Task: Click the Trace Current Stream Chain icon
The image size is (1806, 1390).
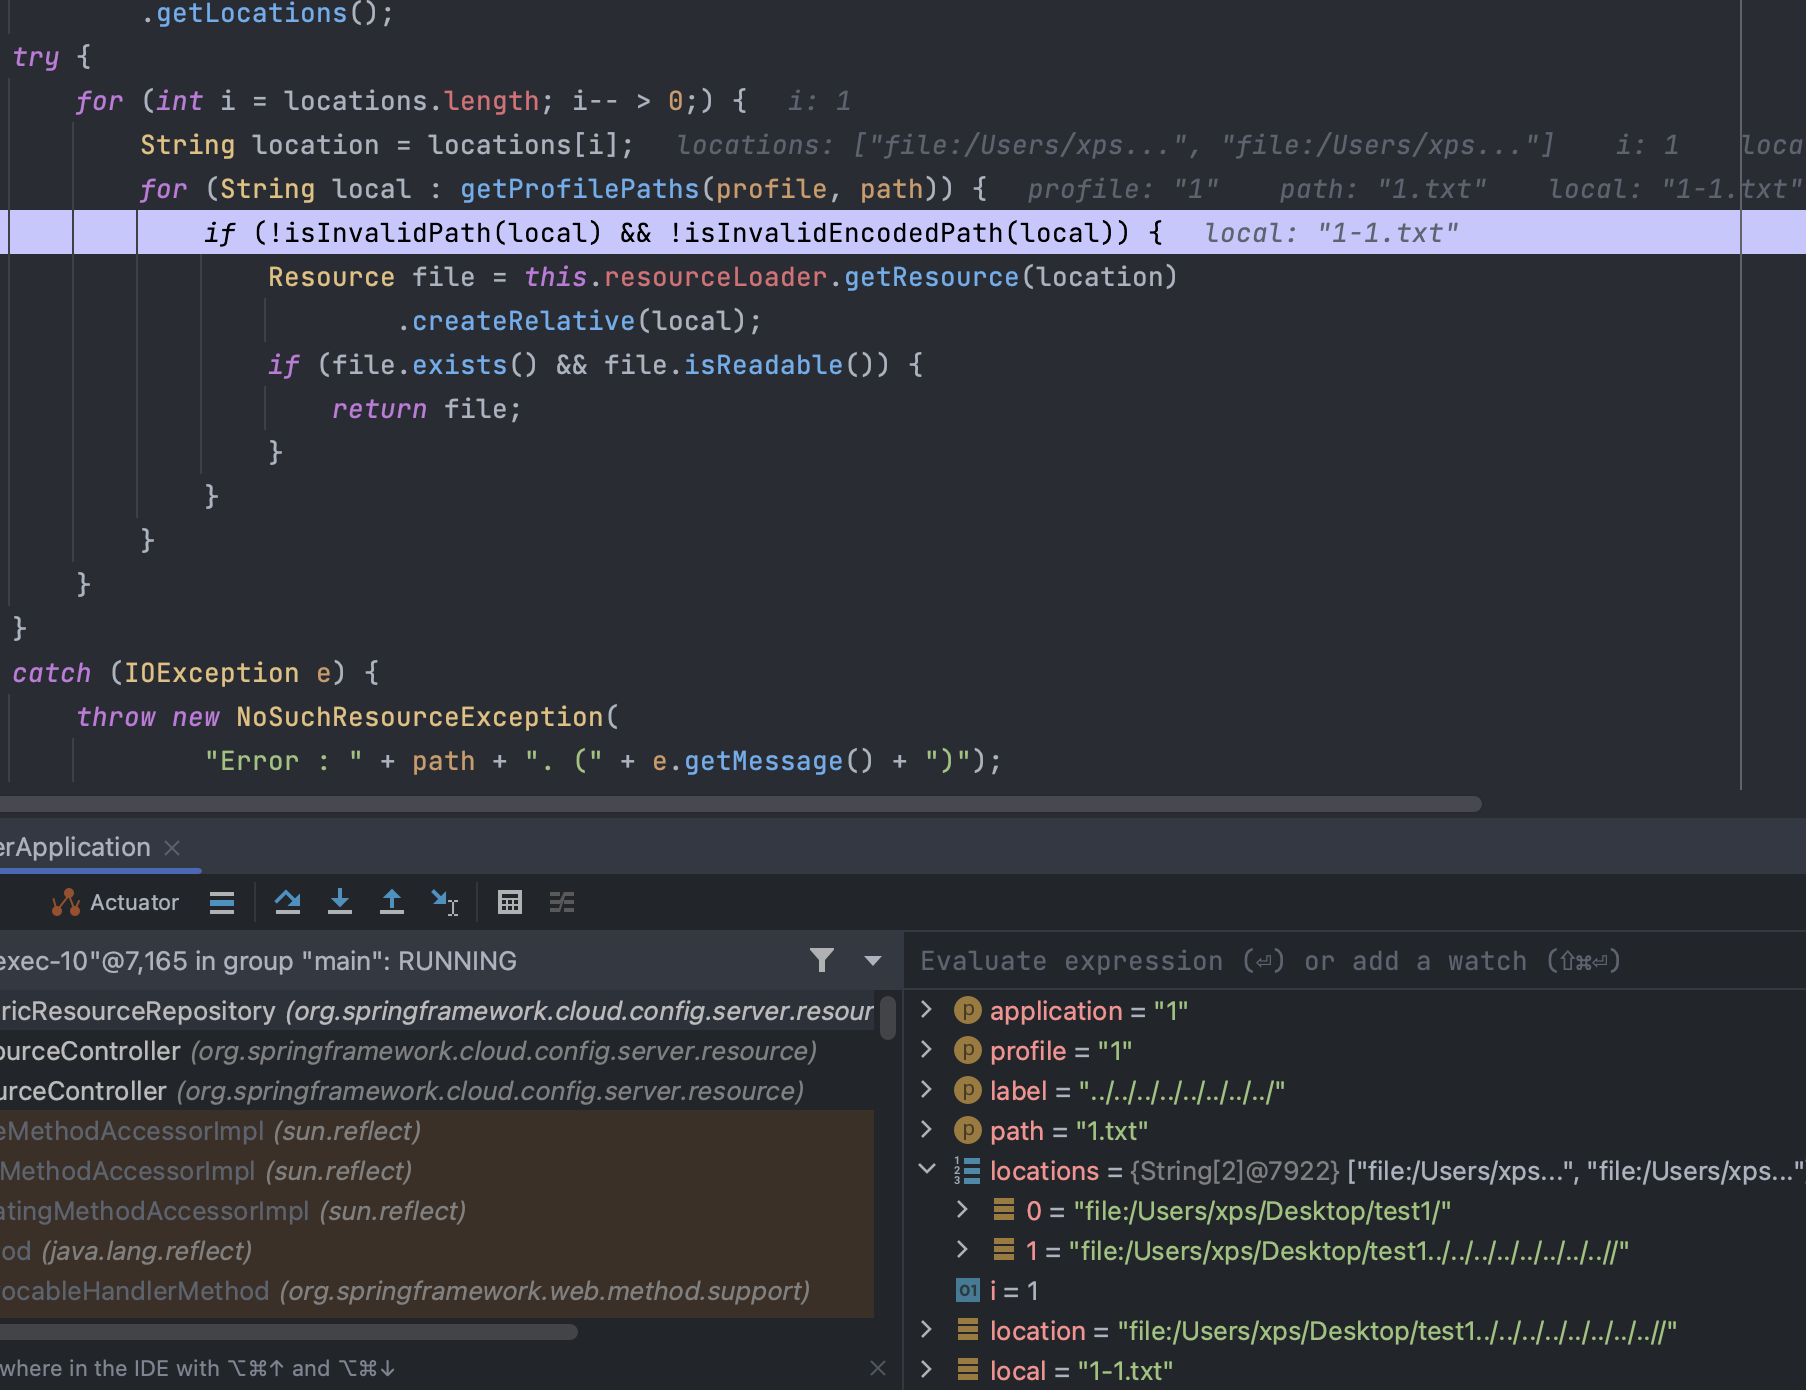Action: click(562, 902)
